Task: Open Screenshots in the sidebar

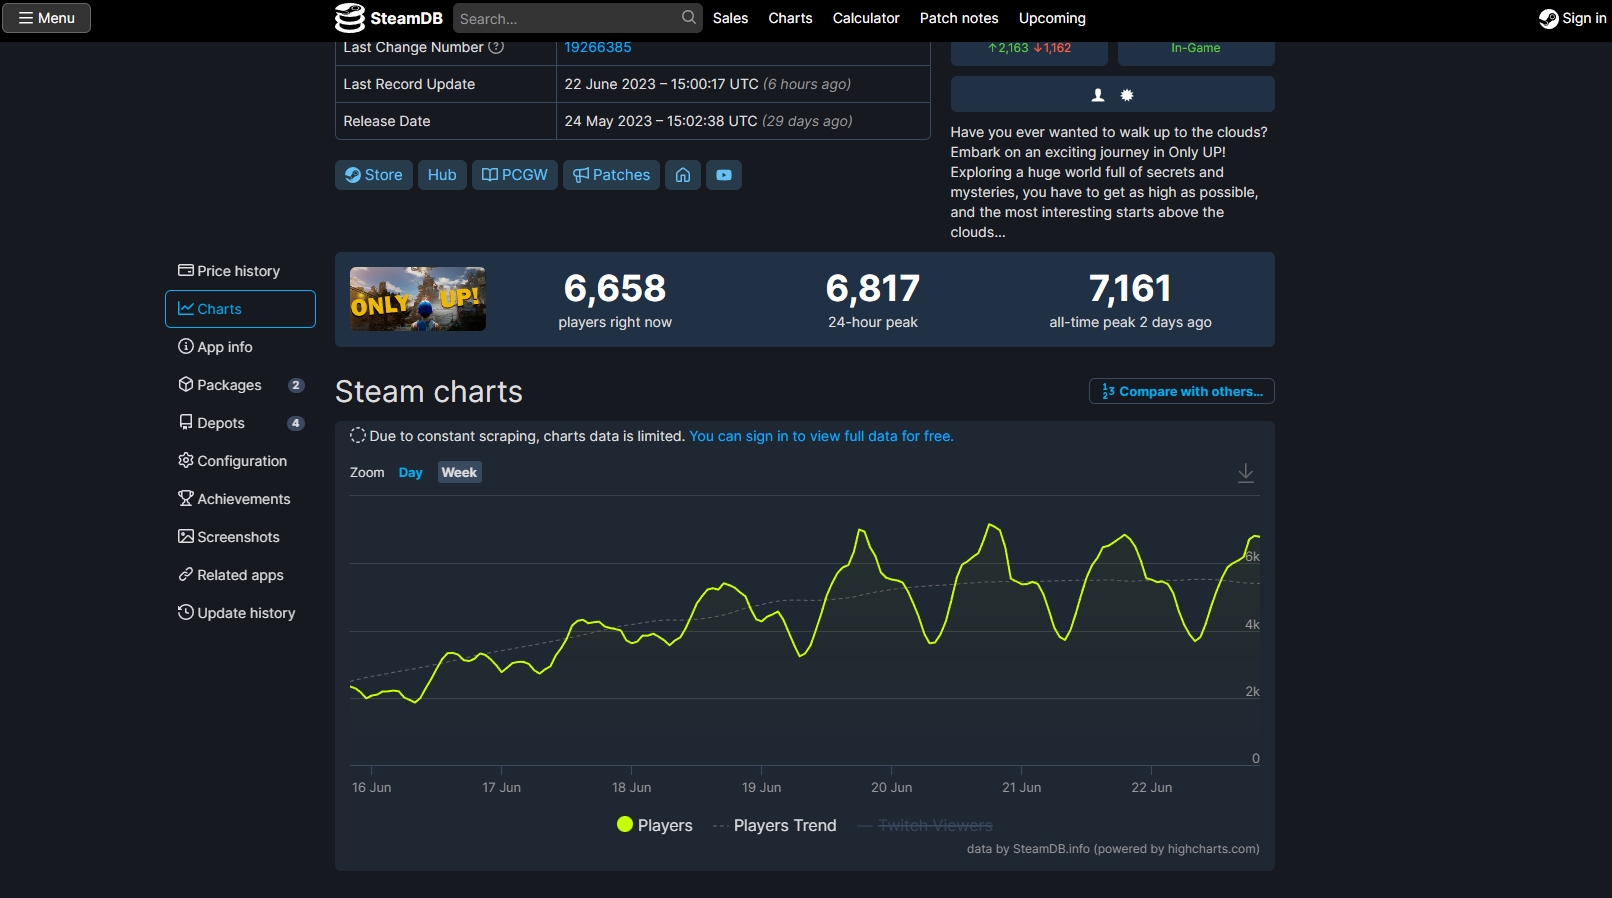Action: [240, 537]
